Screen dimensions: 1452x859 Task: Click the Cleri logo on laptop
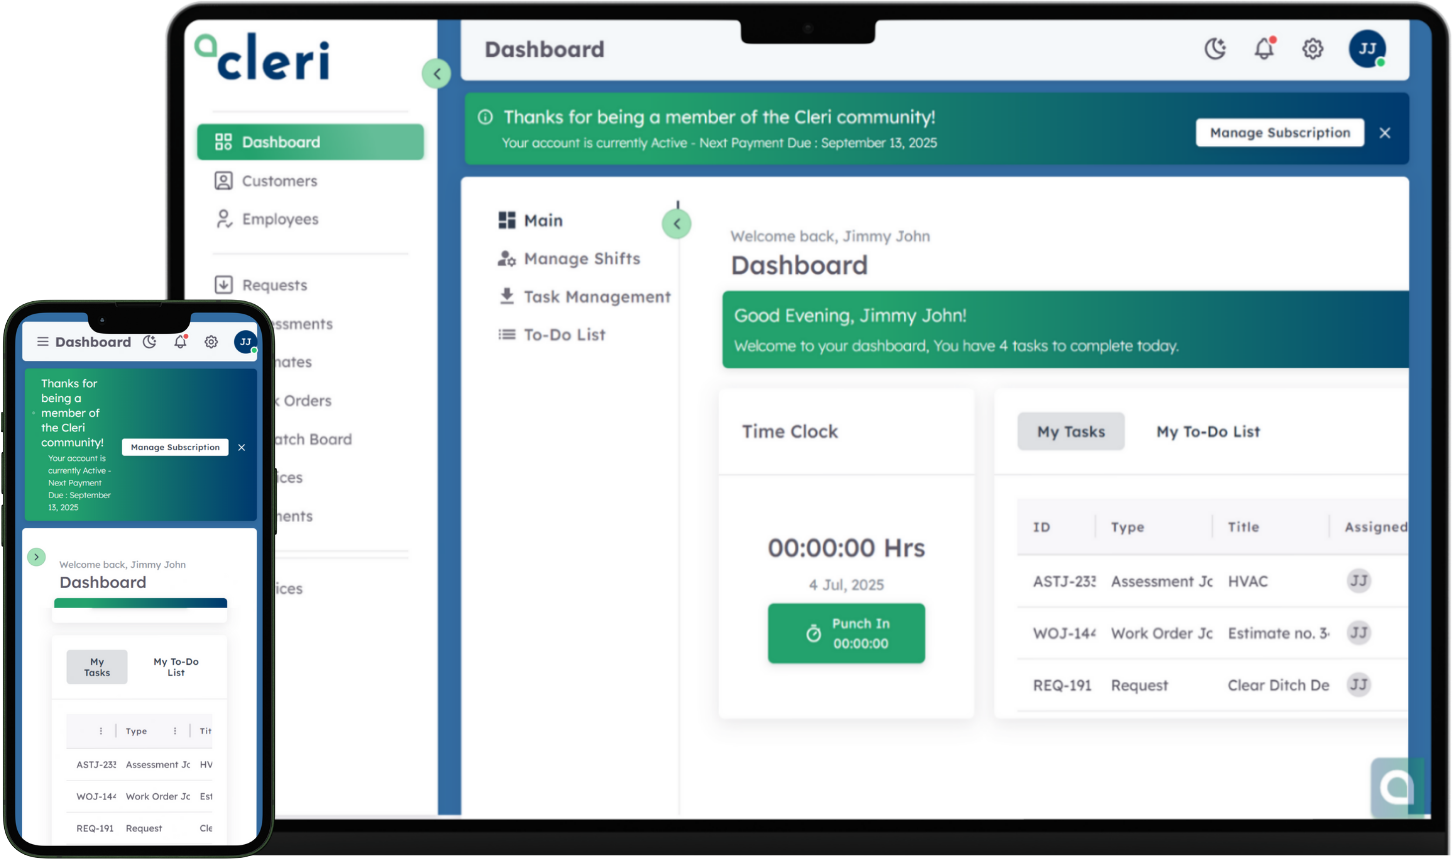pos(262,58)
